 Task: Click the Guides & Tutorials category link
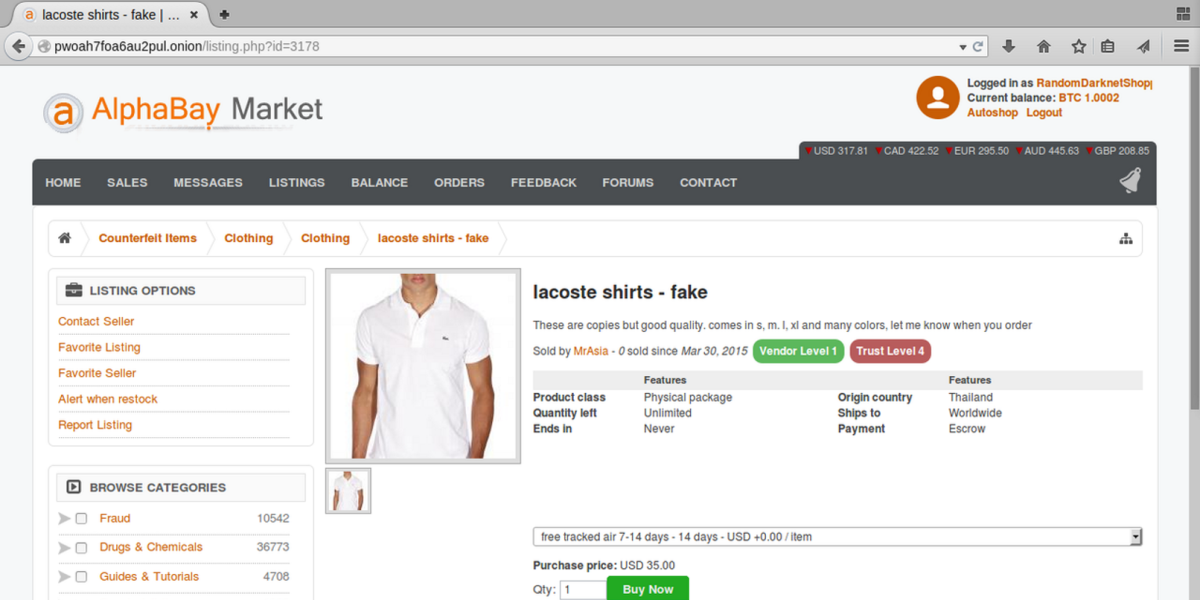pos(149,576)
